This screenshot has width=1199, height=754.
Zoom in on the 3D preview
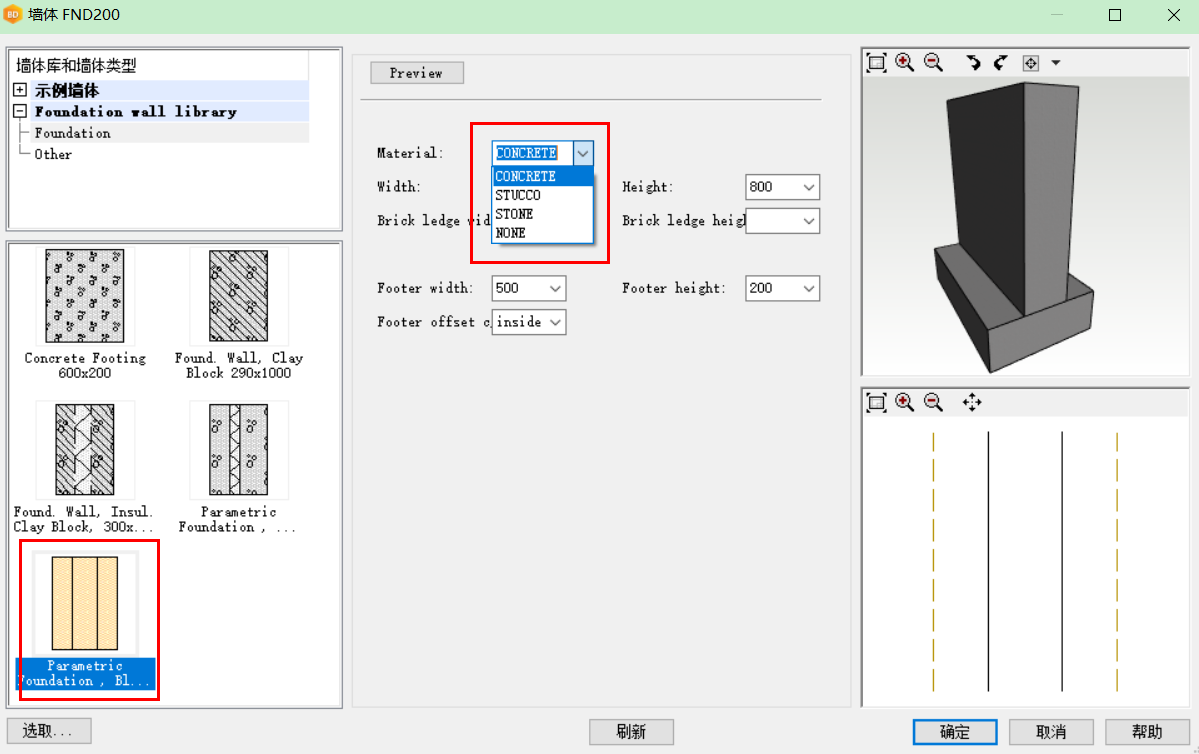pos(905,63)
